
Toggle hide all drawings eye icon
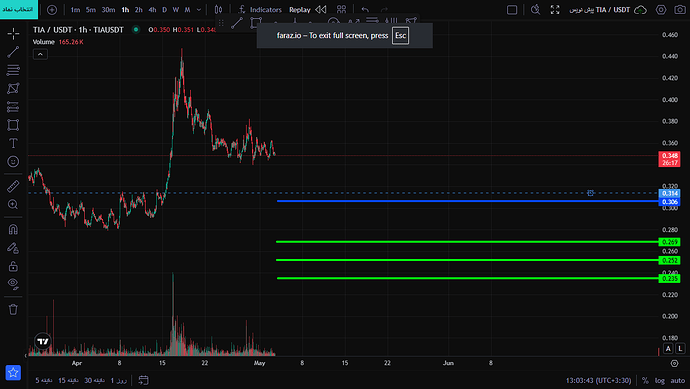[13, 284]
